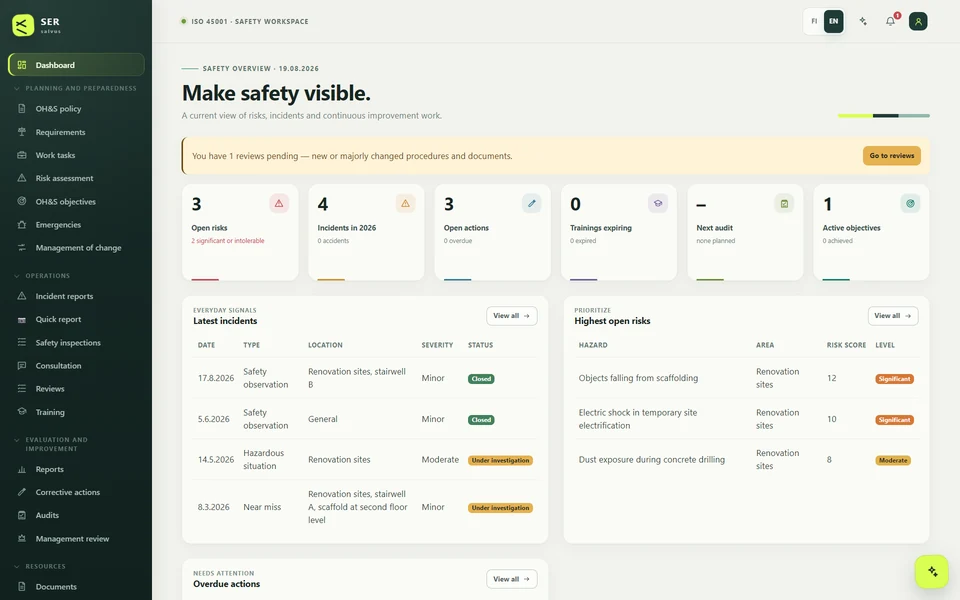Click Objects falling from scaffolding risk row
This screenshot has height=600, width=960.
(x=746, y=378)
